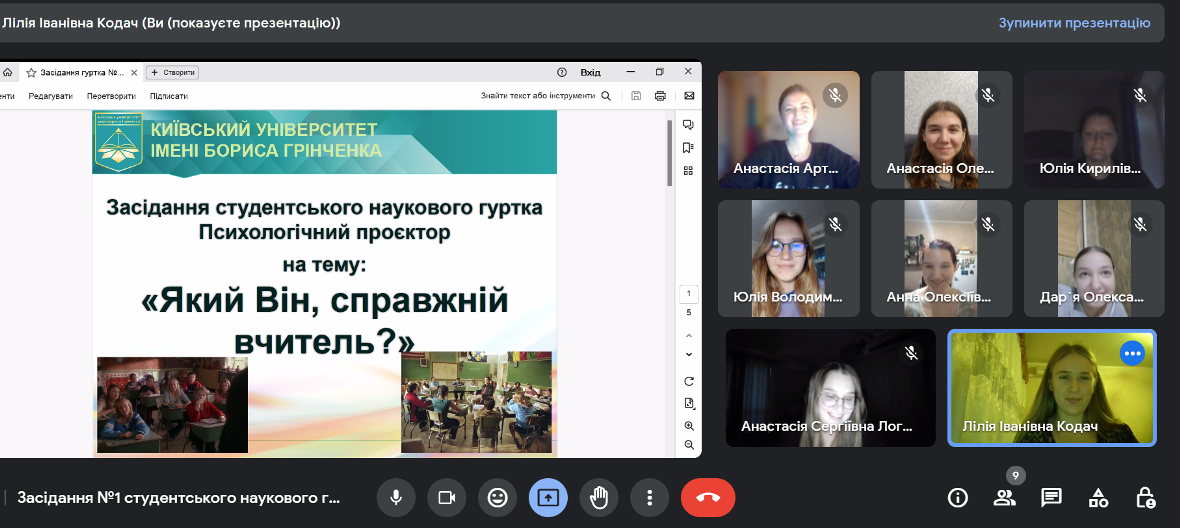
Task: Print the PDF document
Action: (x=660, y=96)
